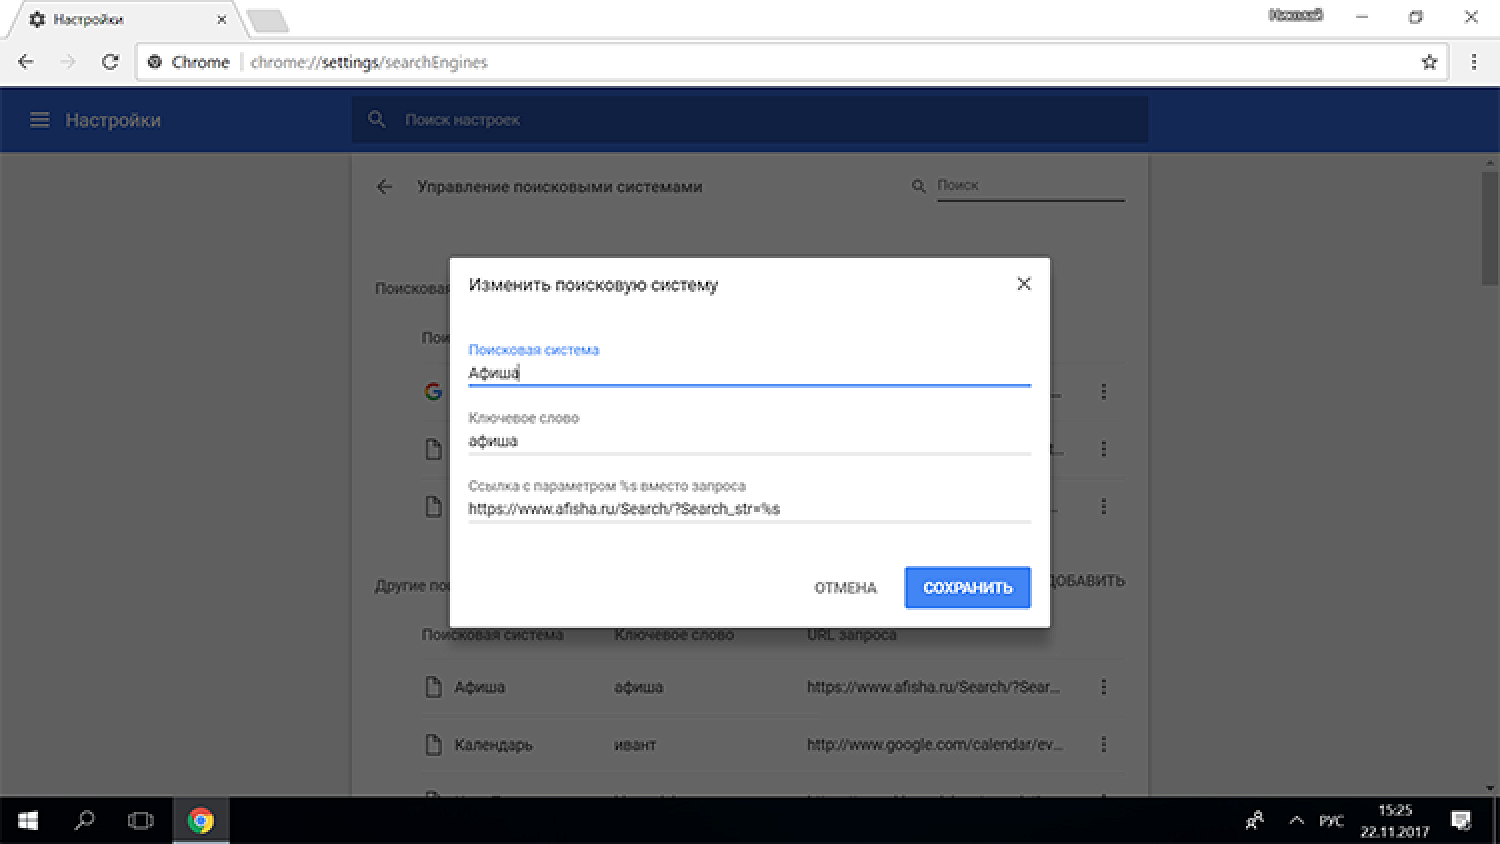Click the Google logo icon in list

pyautogui.click(x=433, y=392)
